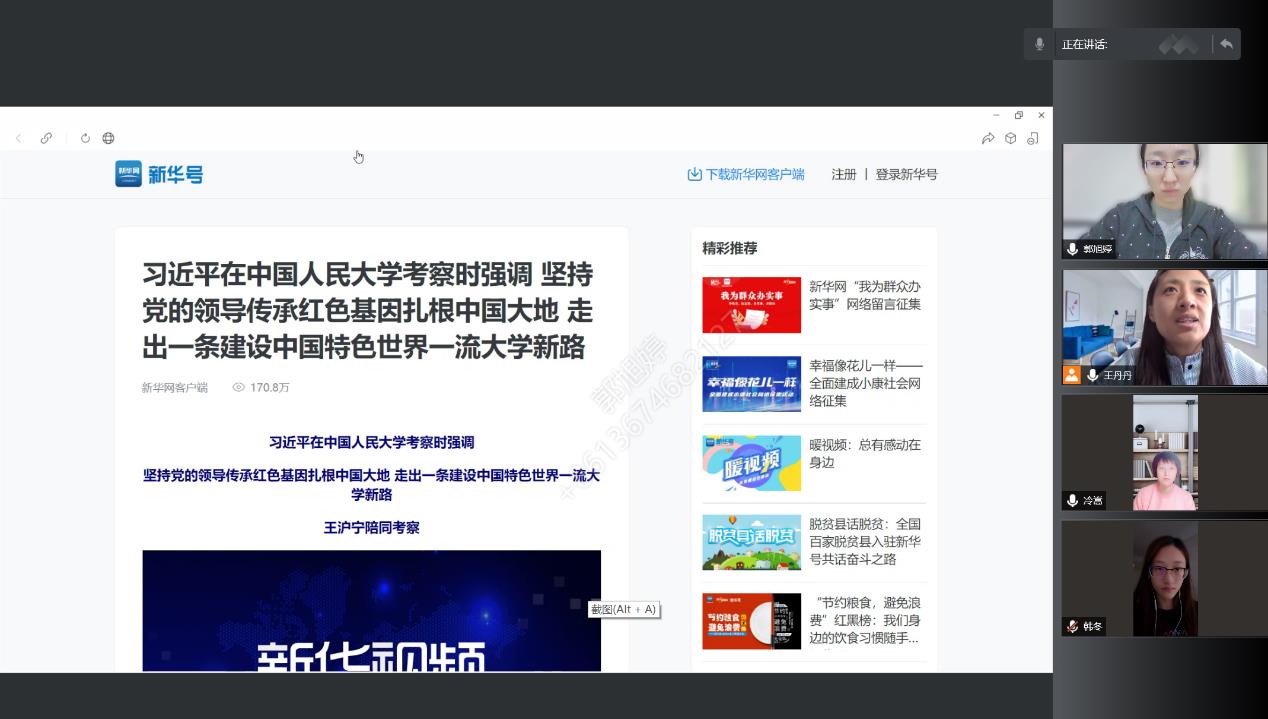Toggle the microphone in the 正在讲话 bar
This screenshot has height=719, width=1268.
[1040, 44]
